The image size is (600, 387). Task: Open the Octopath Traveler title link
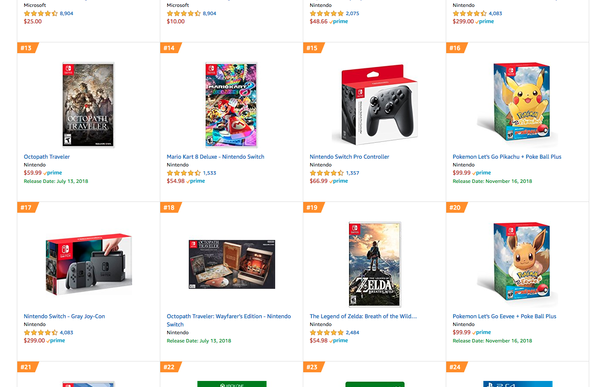(x=47, y=157)
